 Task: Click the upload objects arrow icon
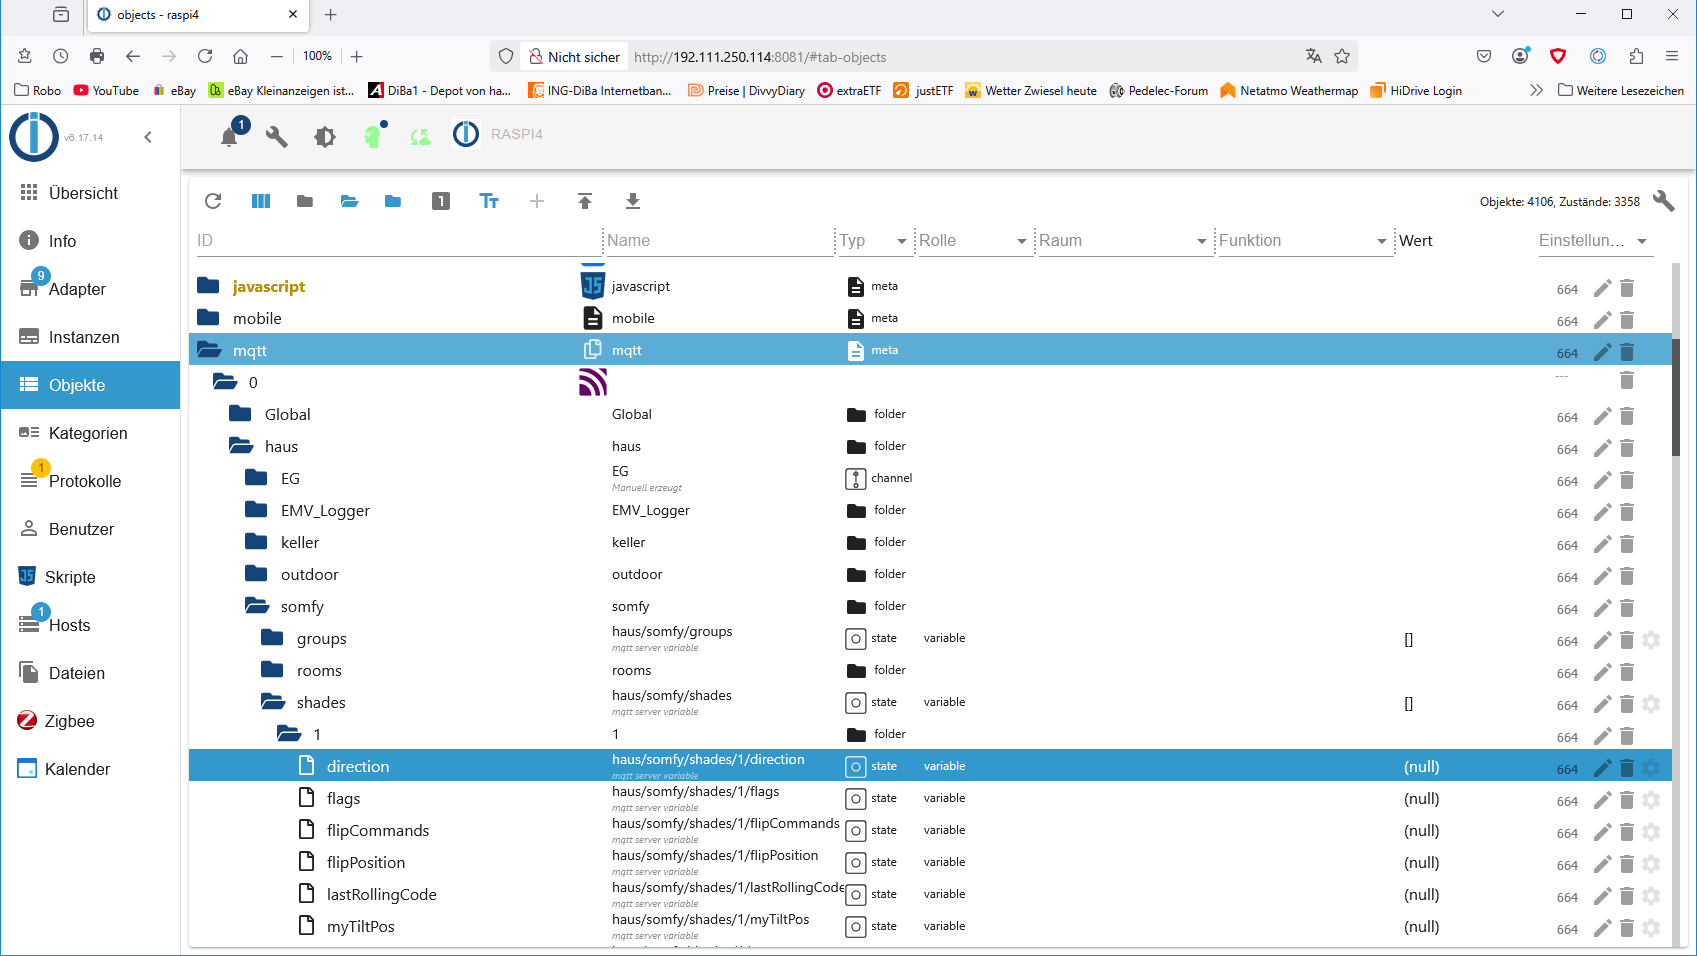(x=585, y=201)
